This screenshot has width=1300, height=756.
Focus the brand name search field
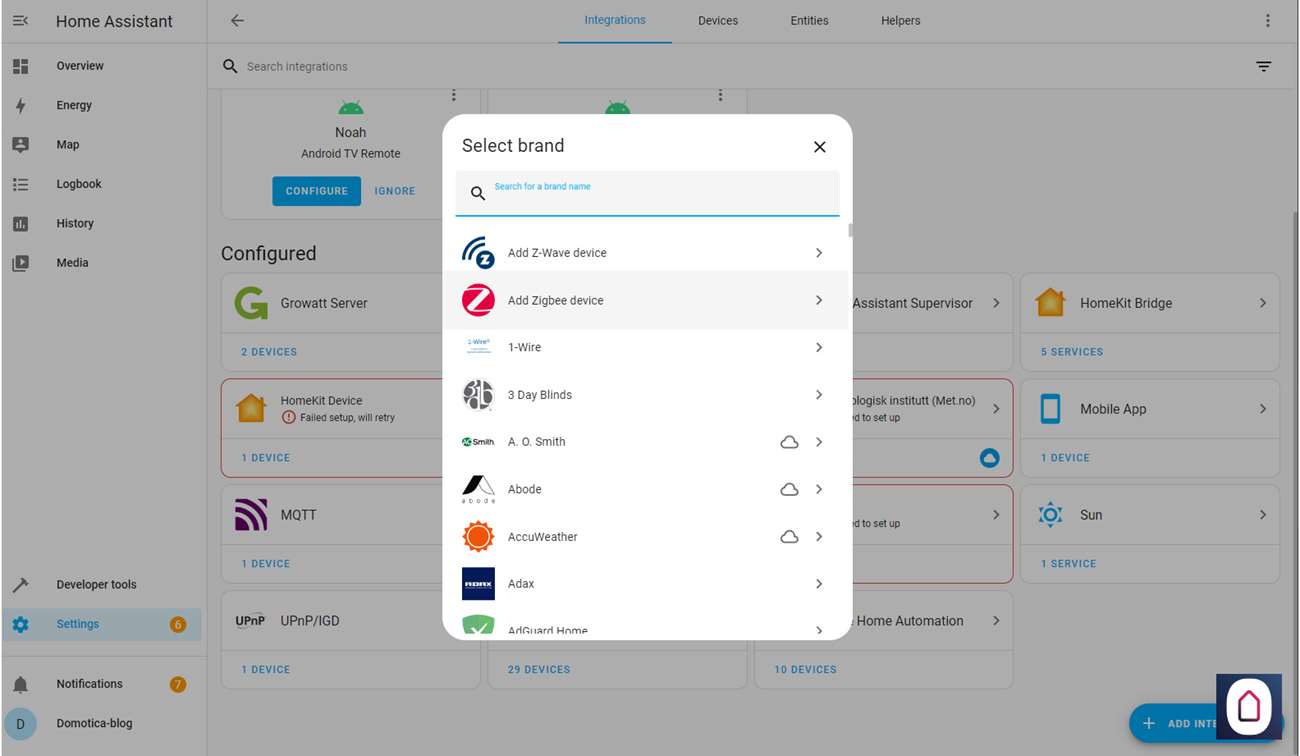[x=647, y=193]
